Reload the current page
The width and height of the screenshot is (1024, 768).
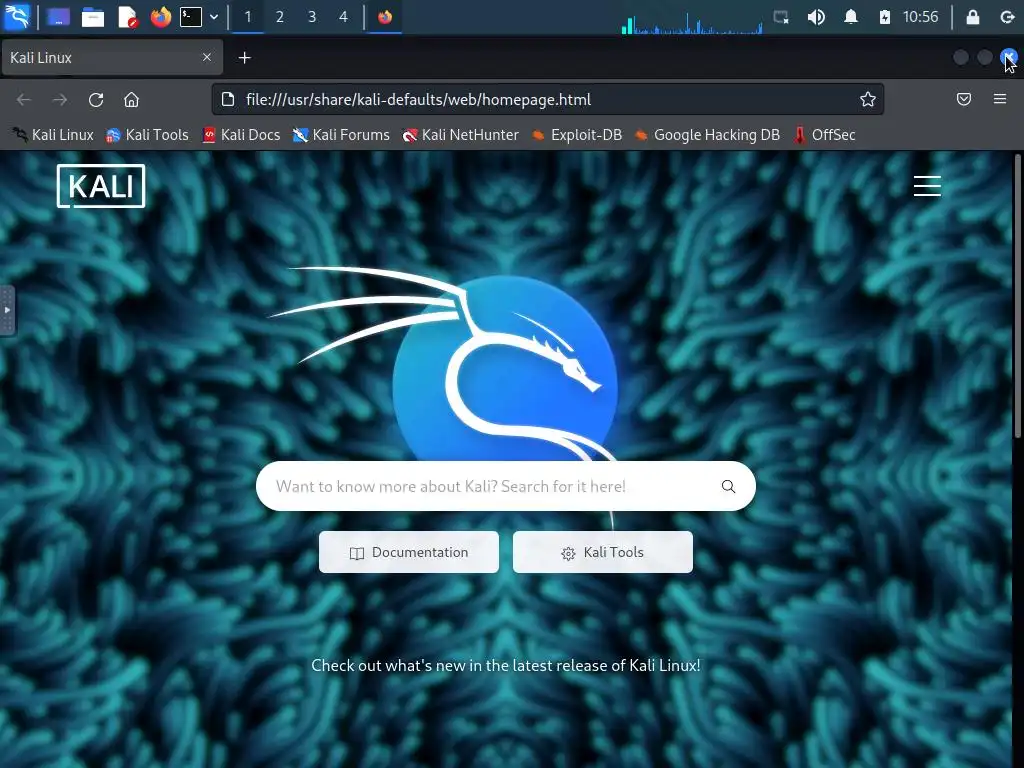(x=96, y=99)
